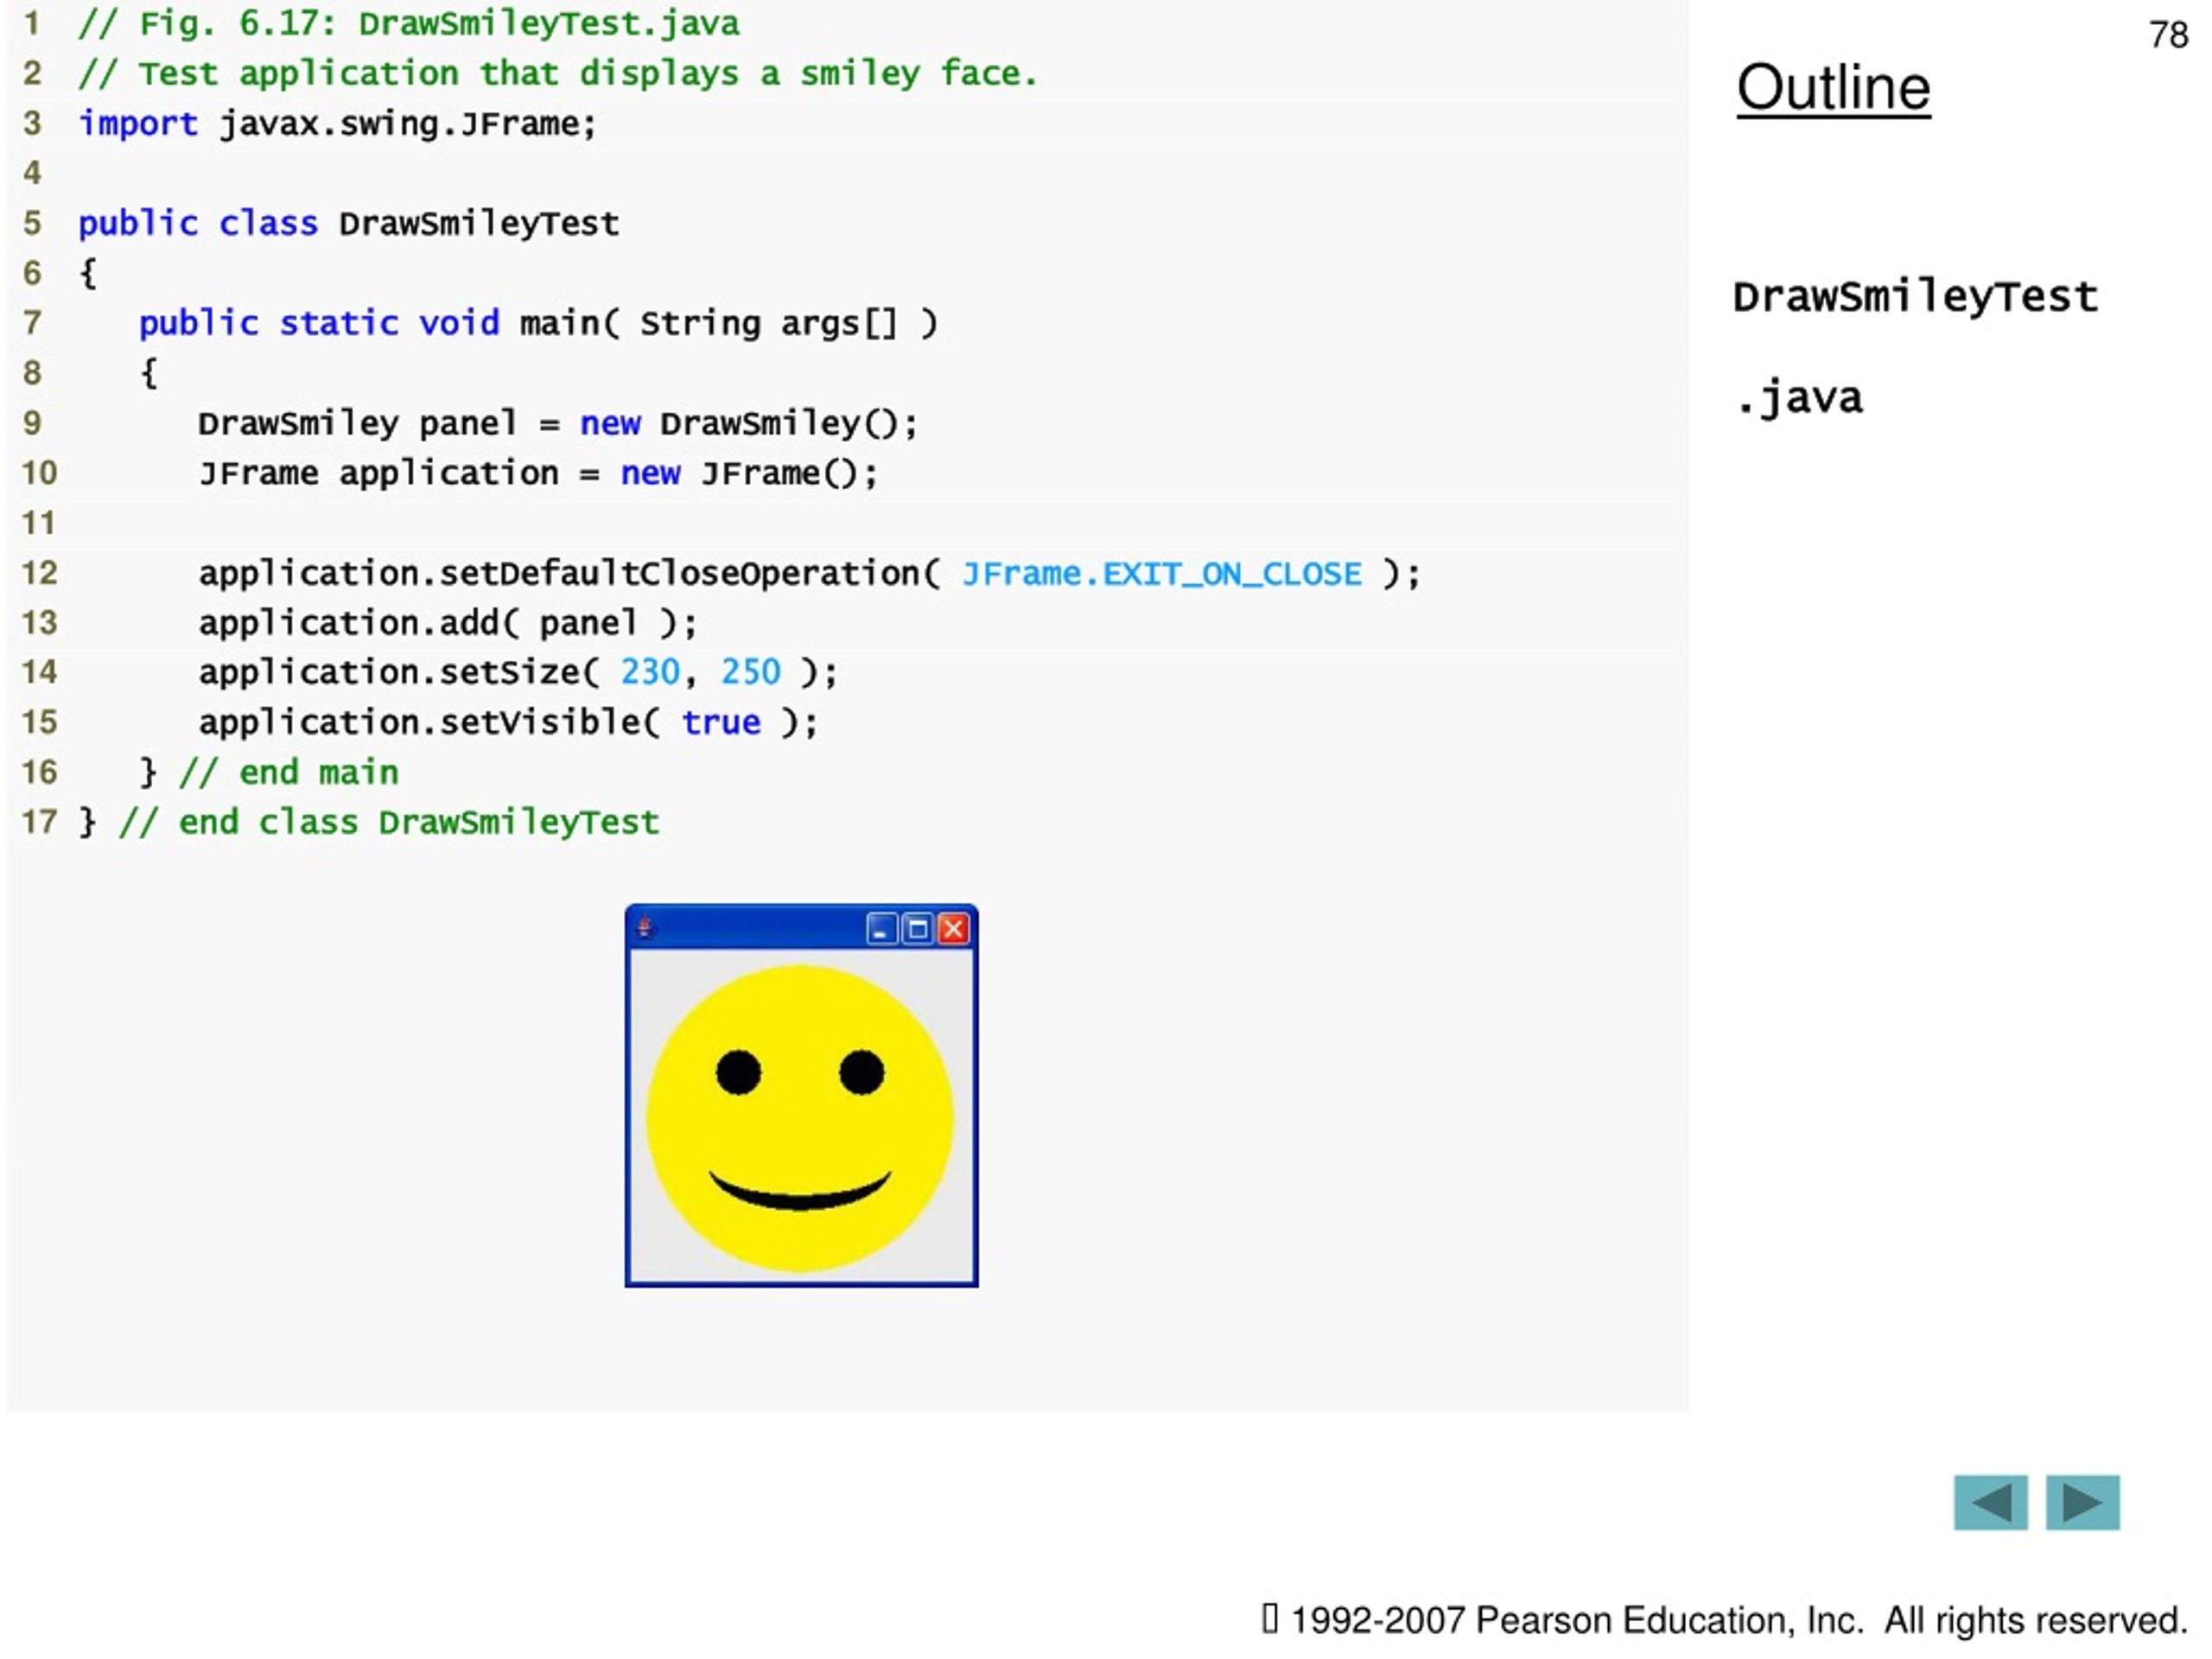The height and width of the screenshot is (1659, 2212).
Task: Click the Outline heading link
Action: [1833, 88]
